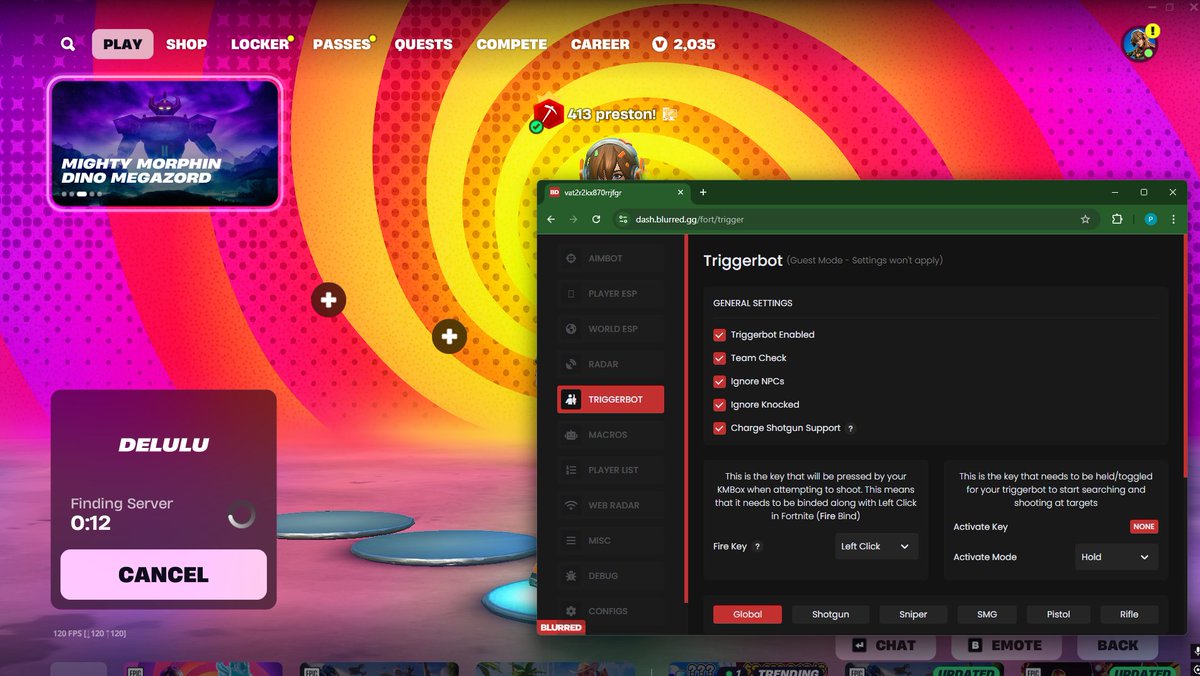Open the QUESTS tab in Fortnite
This screenshot has width=1200, height=676.
(423, 44)
